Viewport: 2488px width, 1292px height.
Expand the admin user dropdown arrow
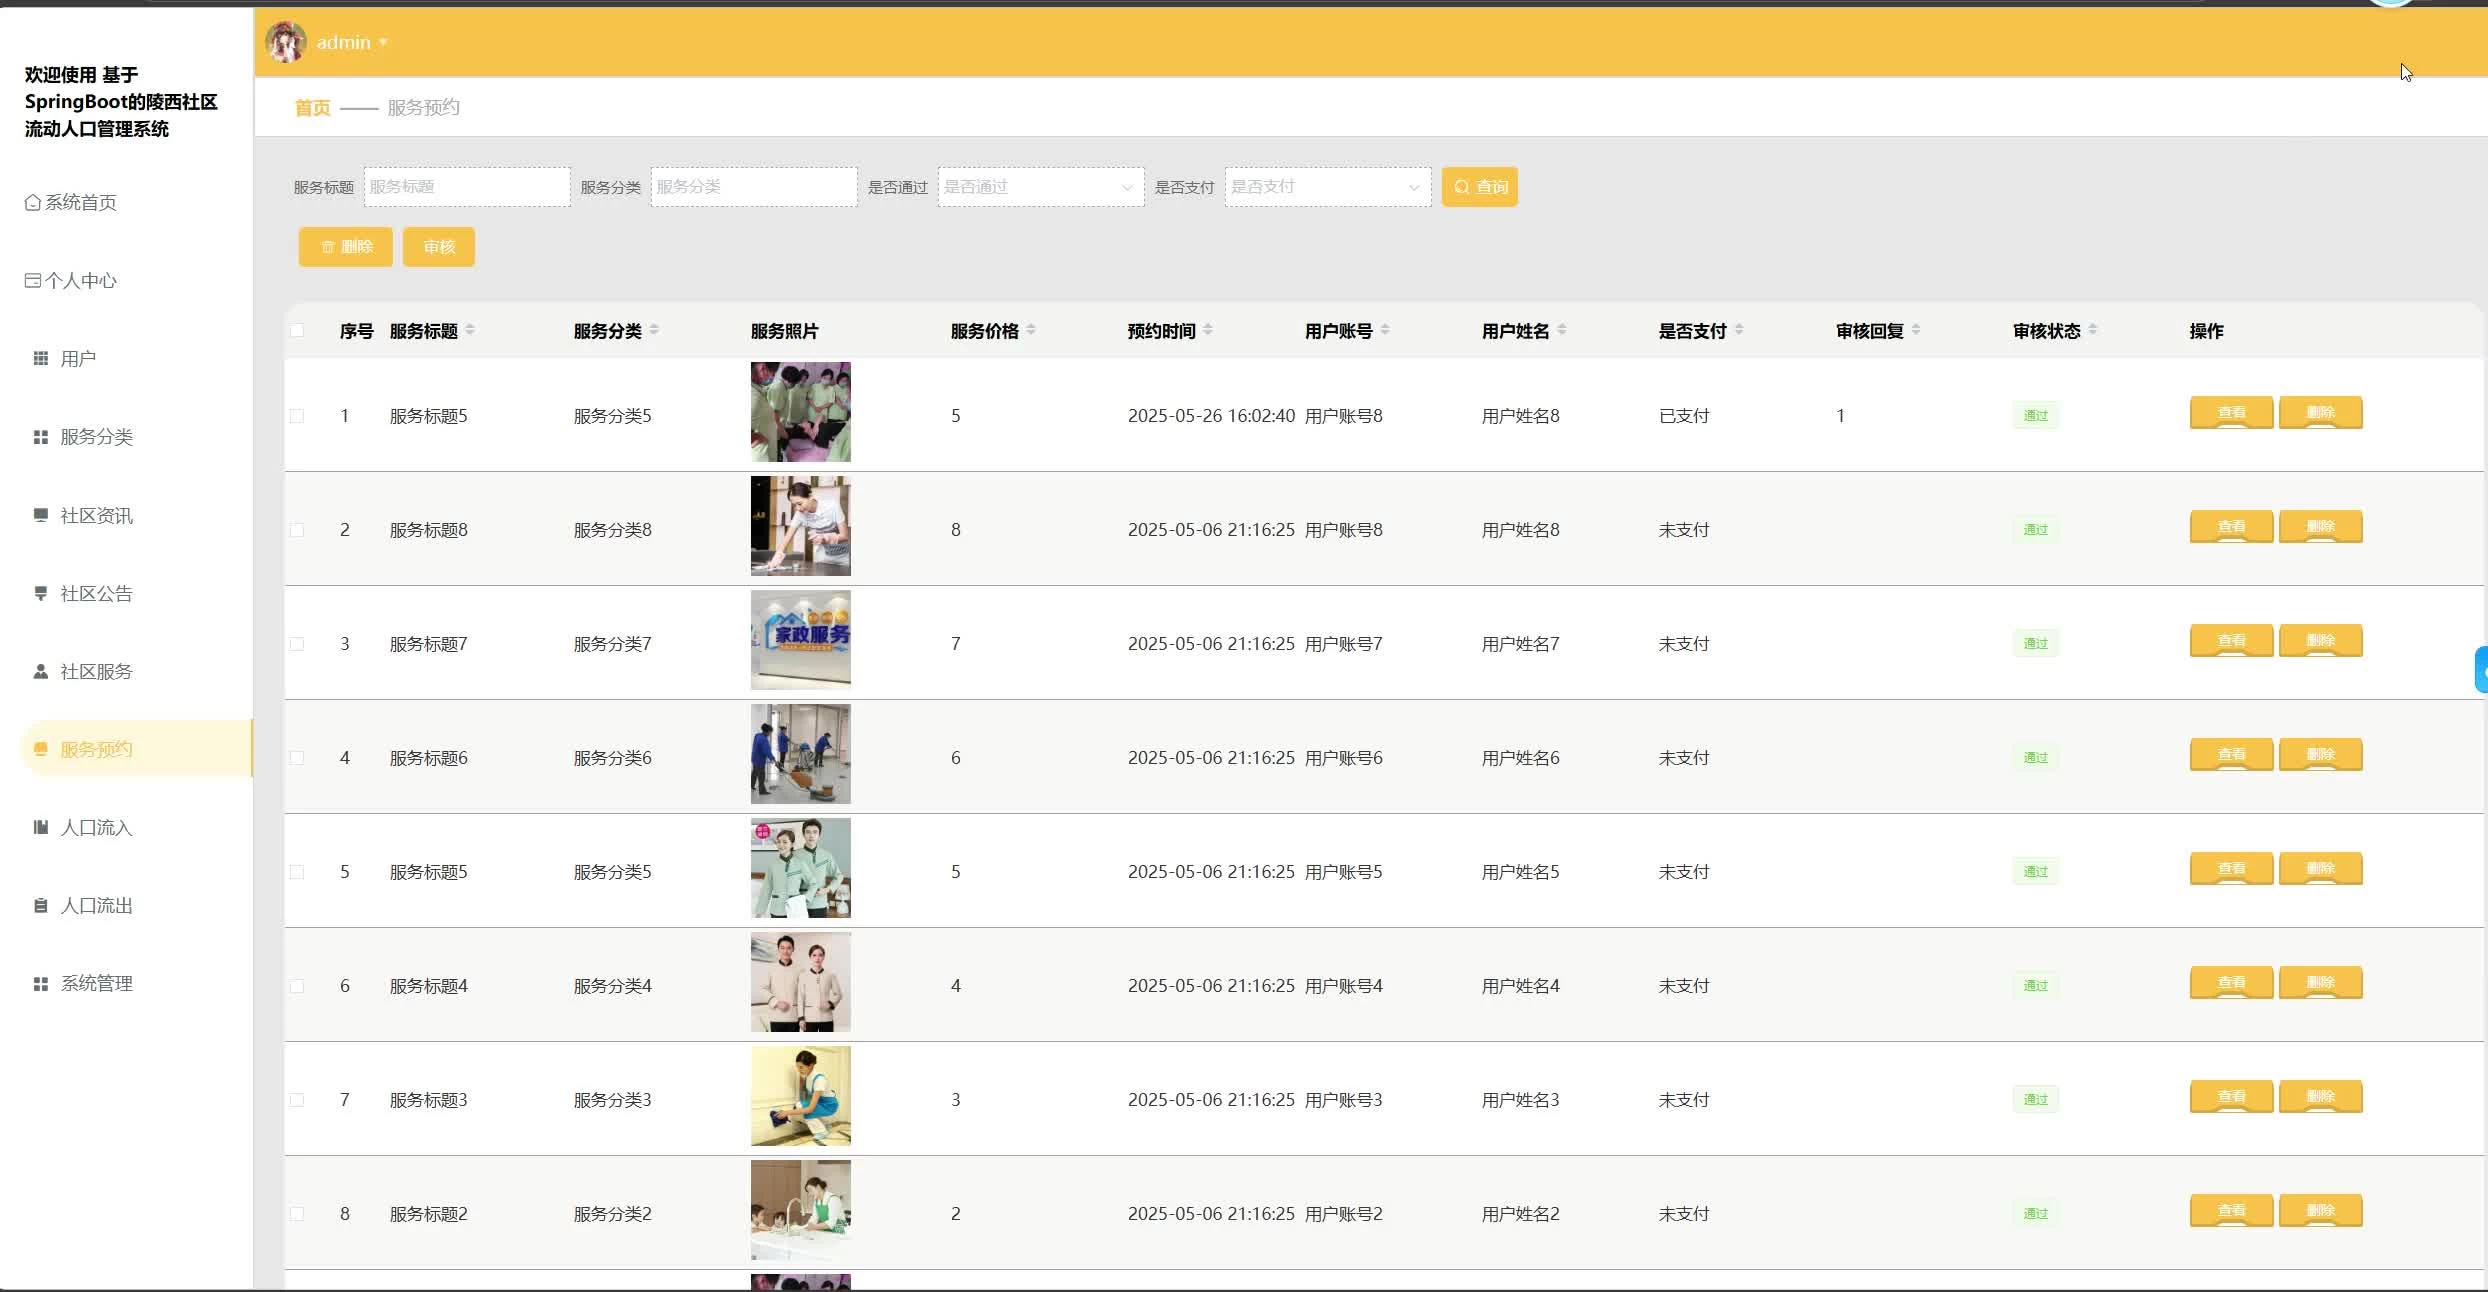383,43
